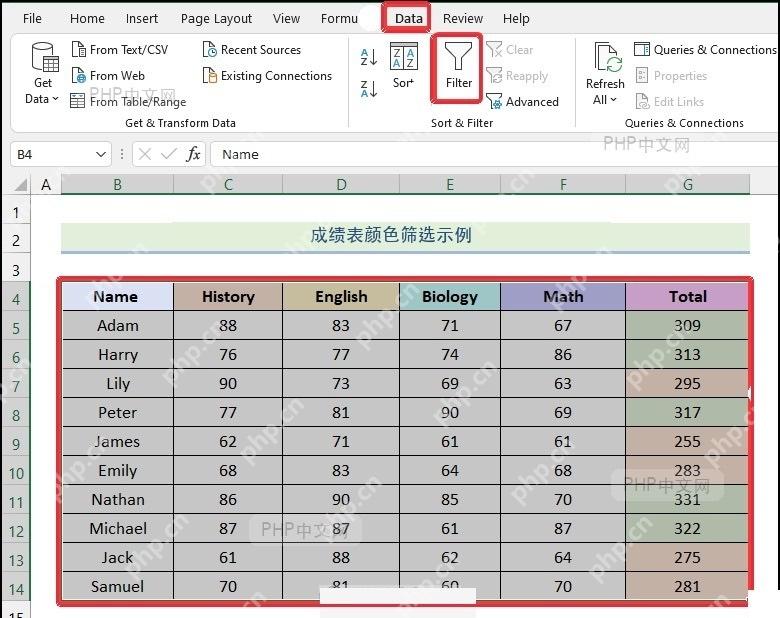This screenshot has width=780, height=618.
Task: Switch to the View tab
Action: [x=286, y=18]
